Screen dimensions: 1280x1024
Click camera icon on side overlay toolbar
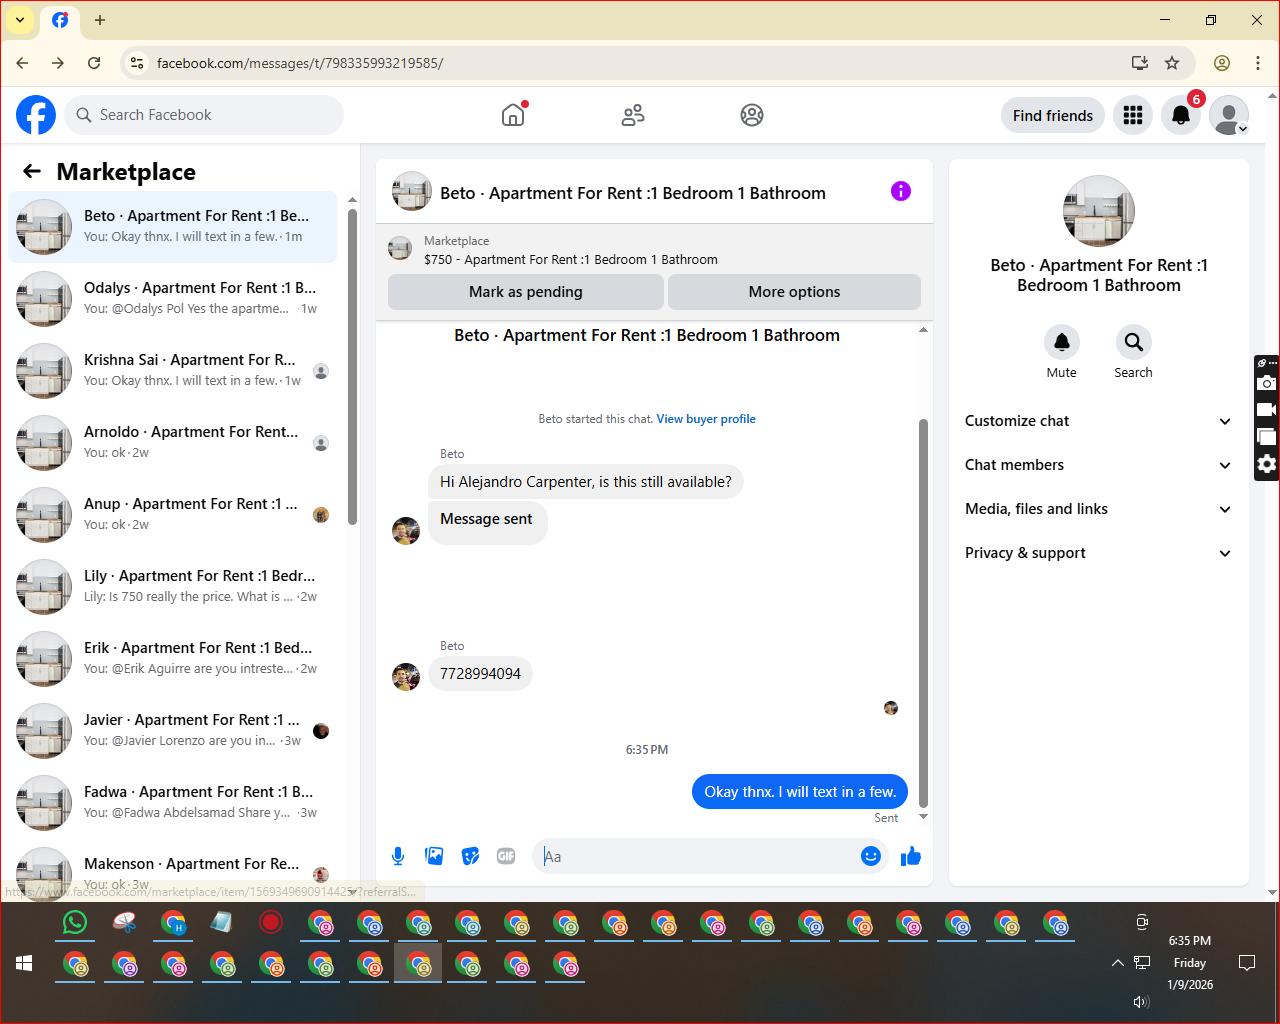(1267, 383)
